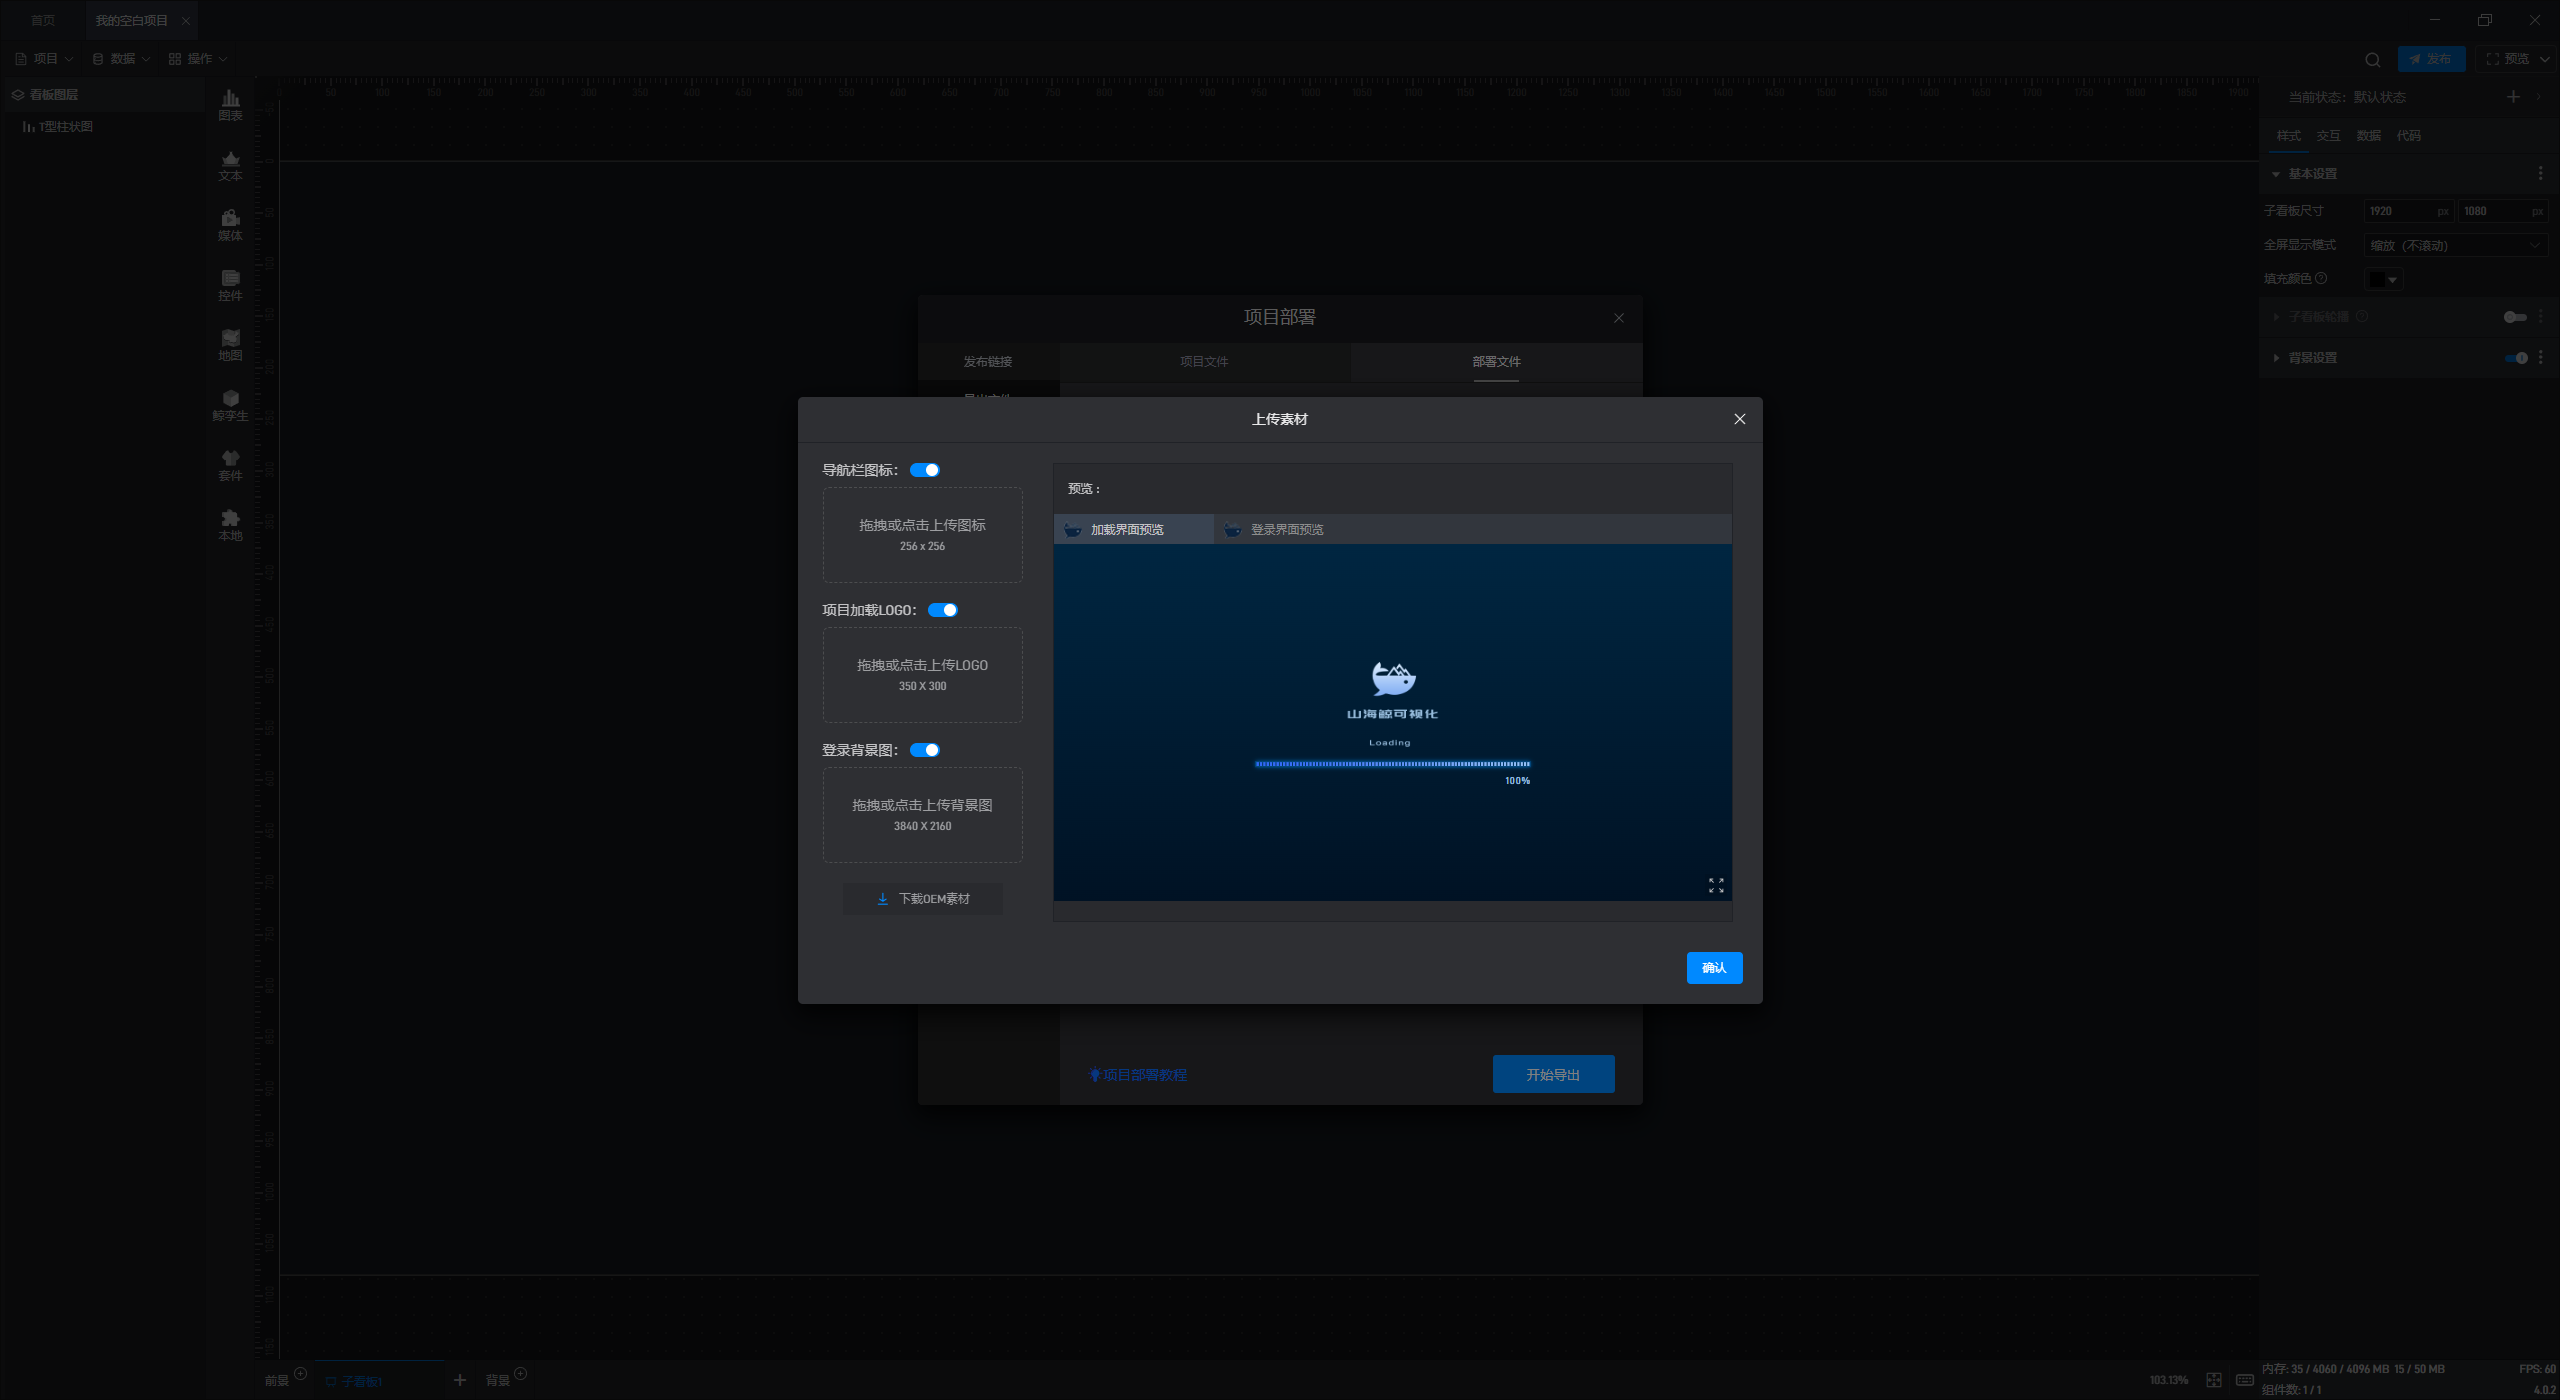Open the 图表 chart components panel
2560x1400 pixels.
tap(230, 104)
